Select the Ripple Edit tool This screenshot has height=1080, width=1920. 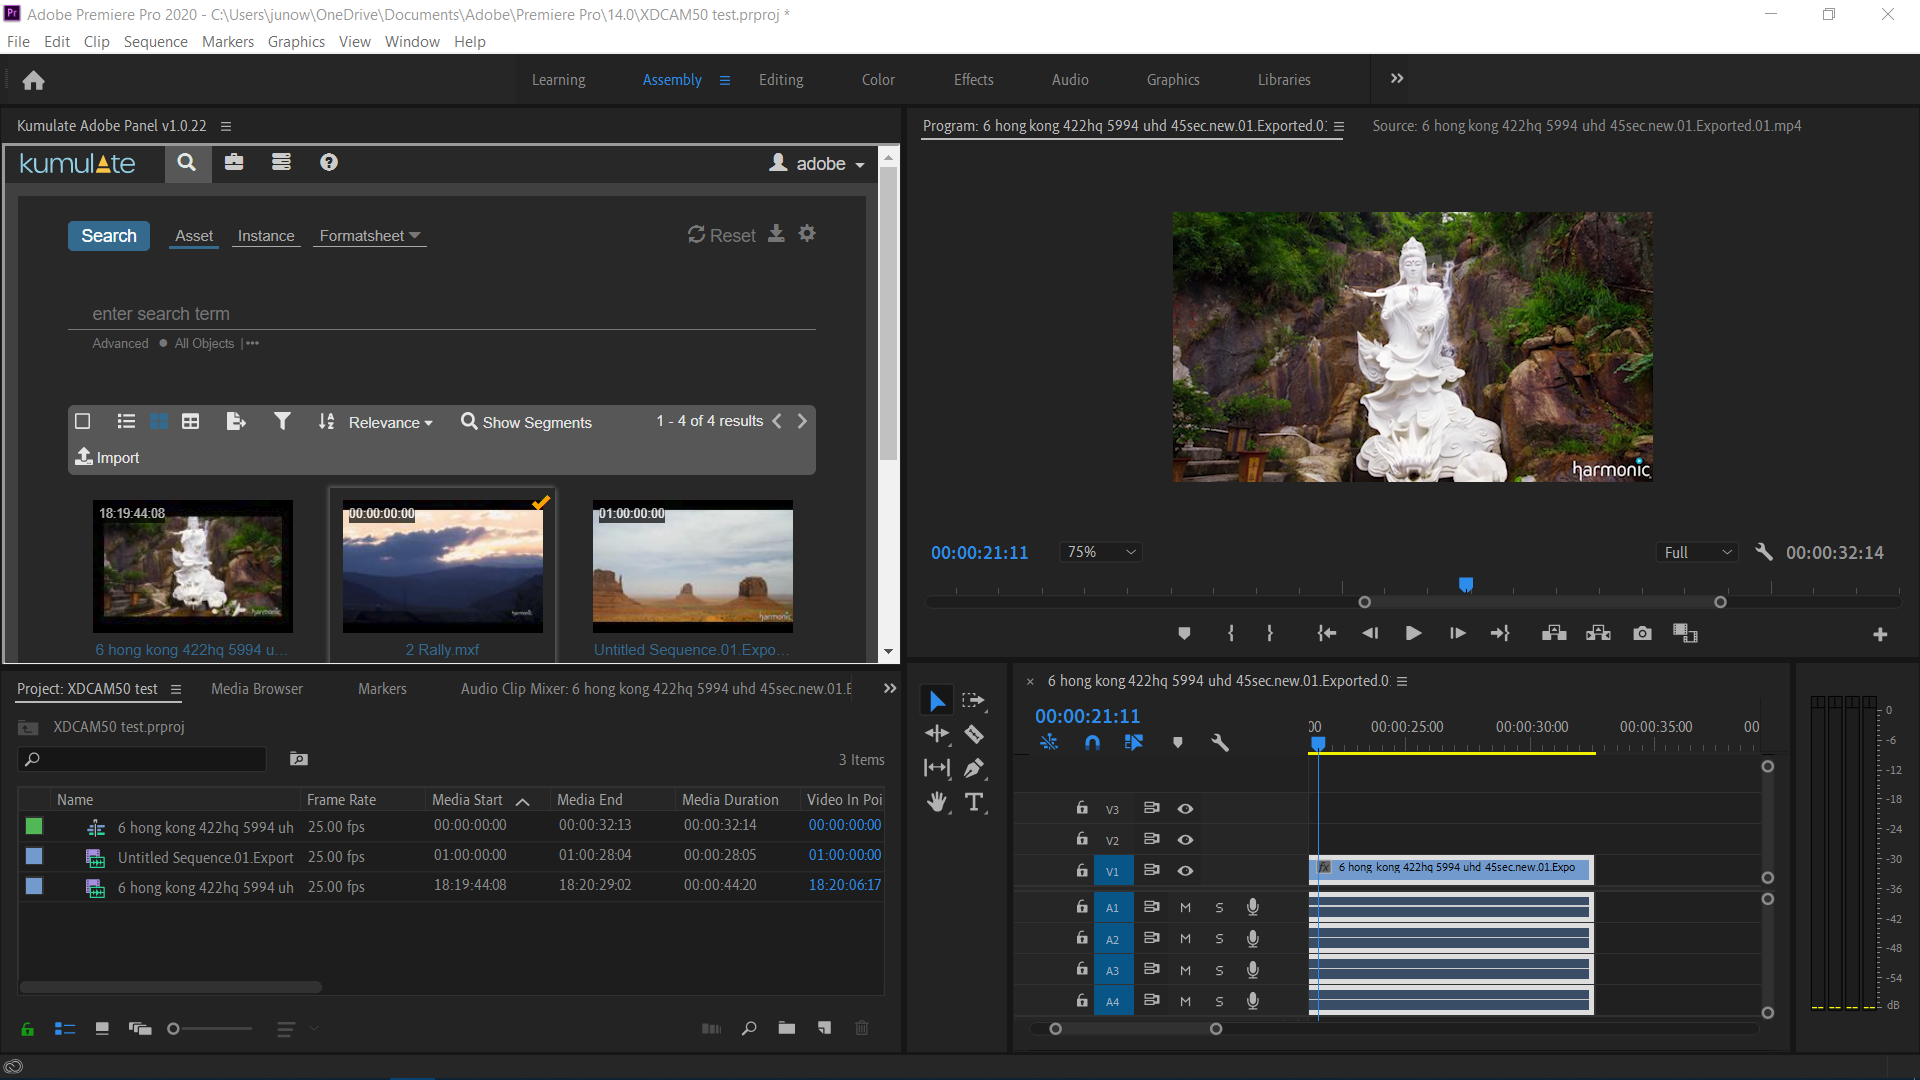click(x=937, y=735)
